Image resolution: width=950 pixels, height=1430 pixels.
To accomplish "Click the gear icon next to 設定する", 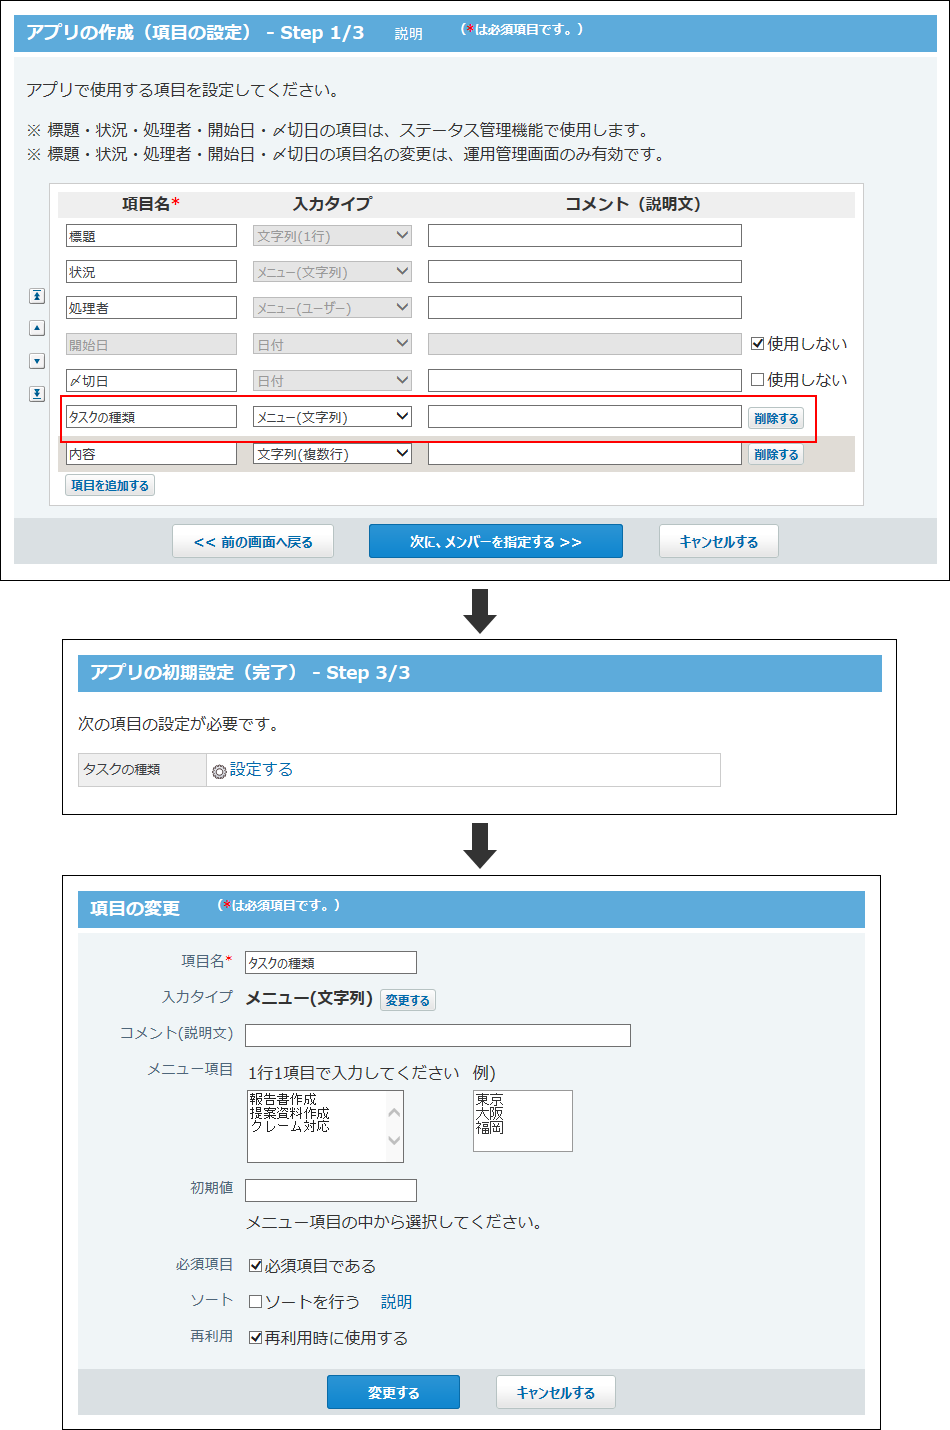I will tap(219, 771).
